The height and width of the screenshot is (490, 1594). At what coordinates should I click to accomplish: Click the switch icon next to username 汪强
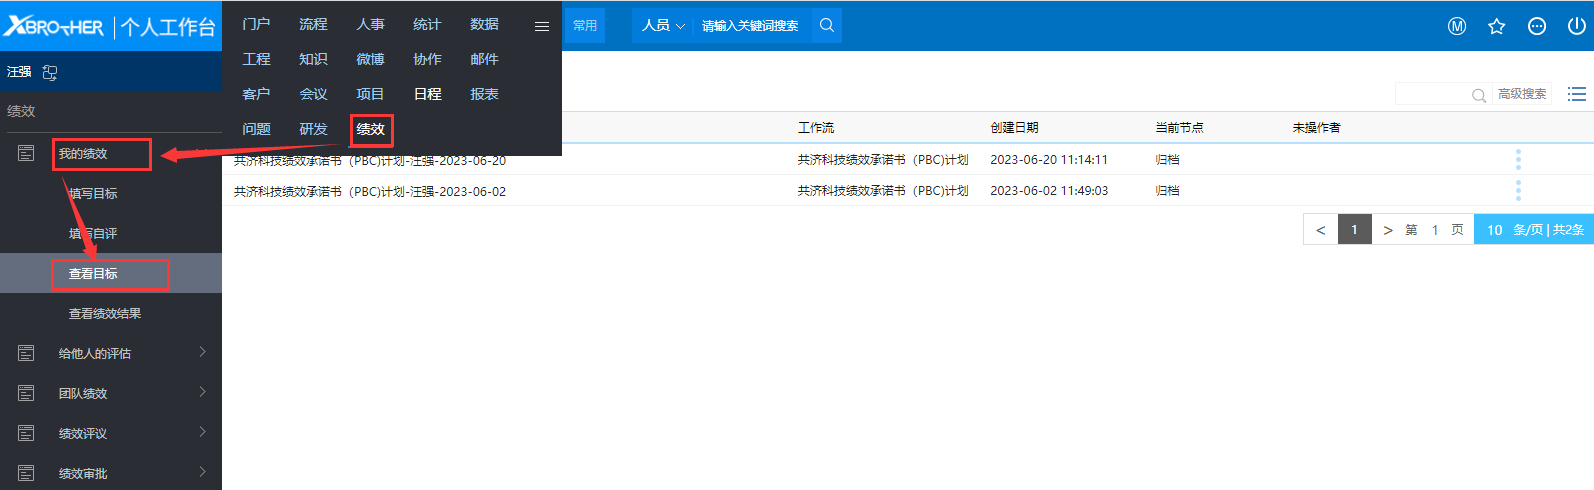(50, 72)
